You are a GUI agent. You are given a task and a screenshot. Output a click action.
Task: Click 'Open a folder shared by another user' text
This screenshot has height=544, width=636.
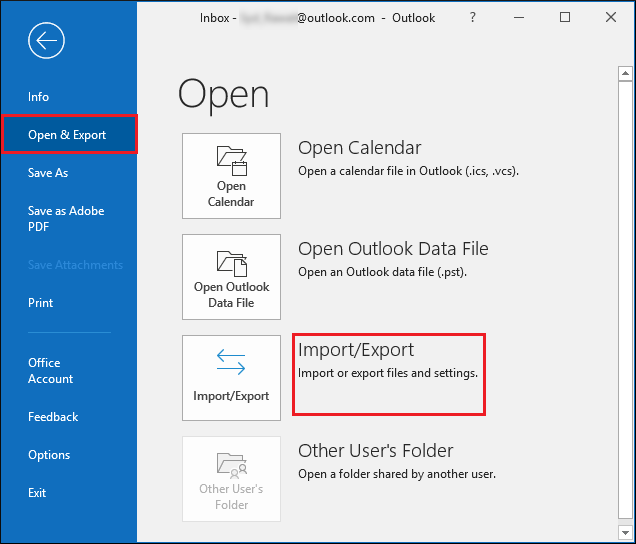(397, 474)
